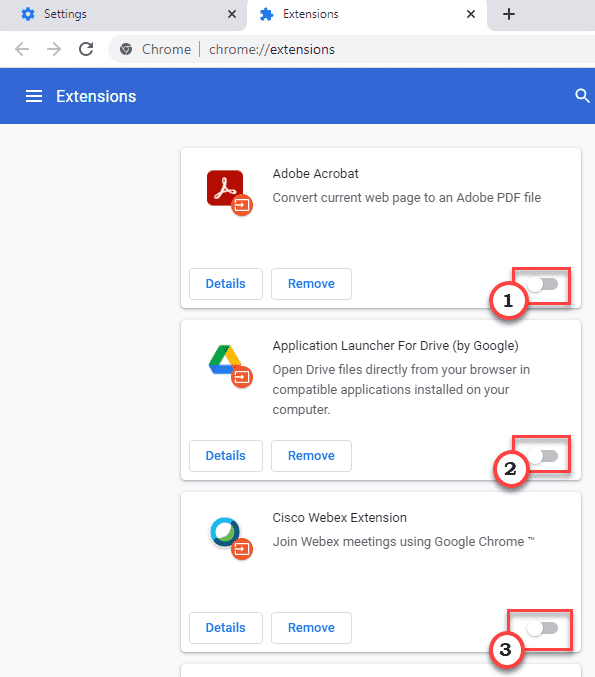This screenshot has height=677, width=595.
Task: Close the Settings tab
Action: [232, 14]
